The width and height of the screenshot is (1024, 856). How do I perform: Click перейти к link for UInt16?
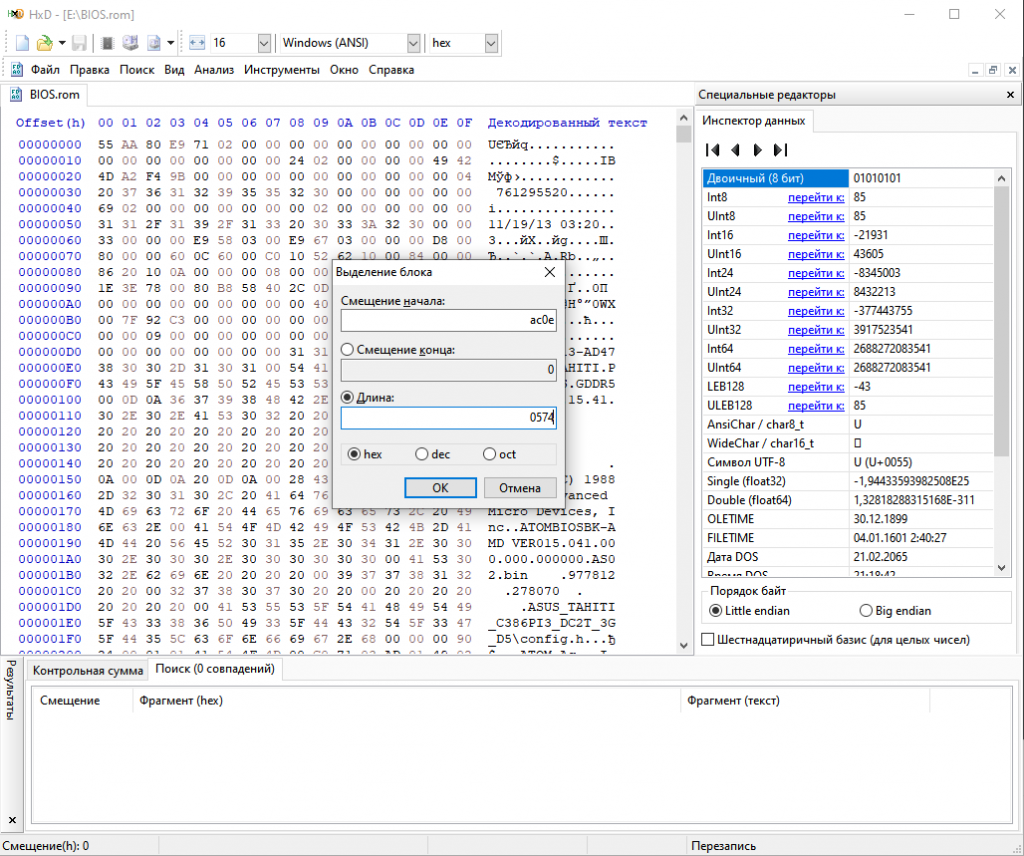[816, 254]
